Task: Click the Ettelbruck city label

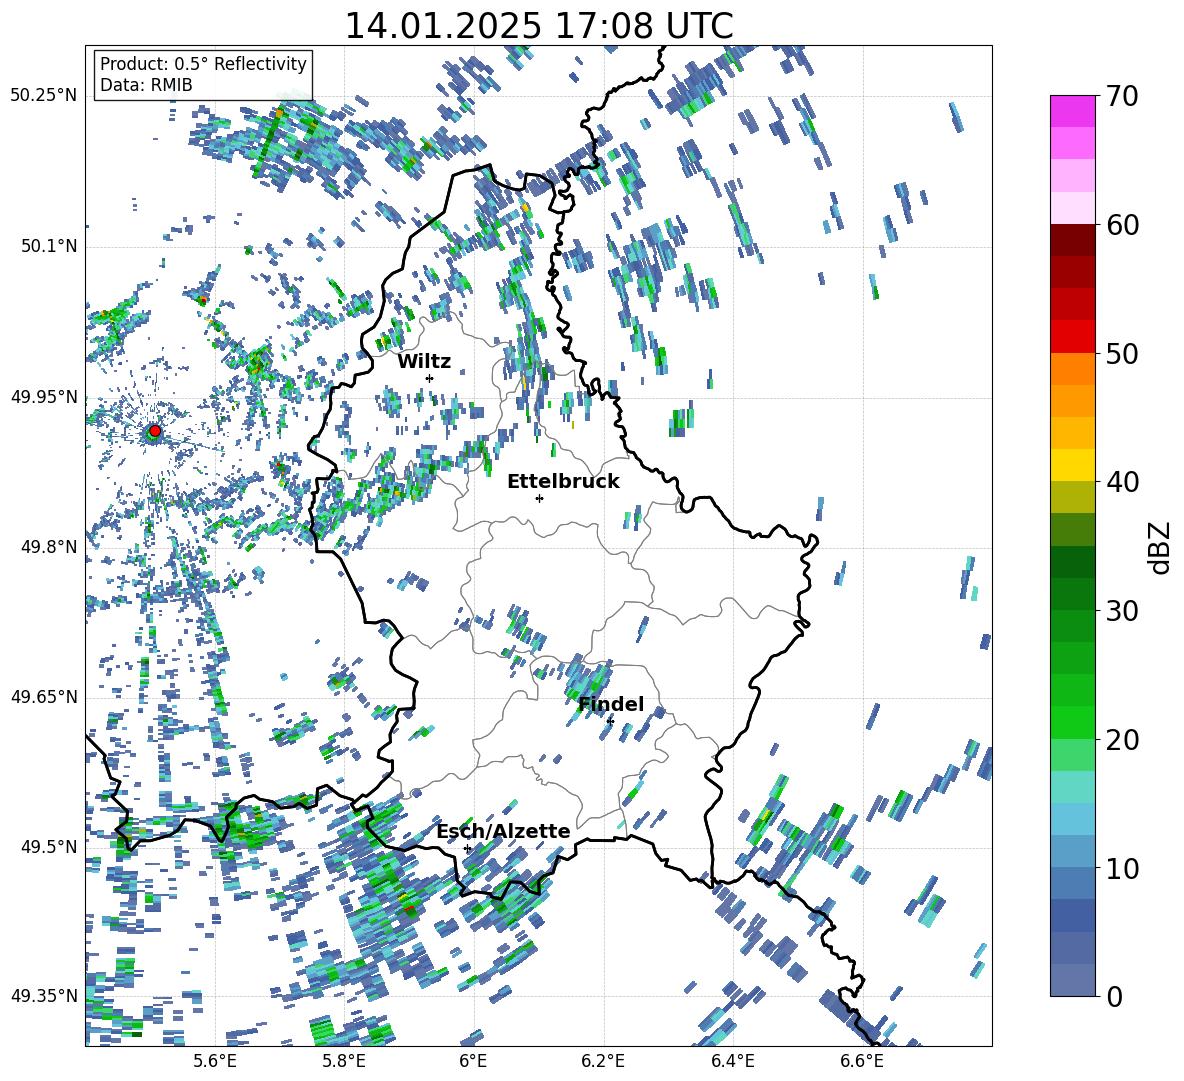Action: point(563,482)
